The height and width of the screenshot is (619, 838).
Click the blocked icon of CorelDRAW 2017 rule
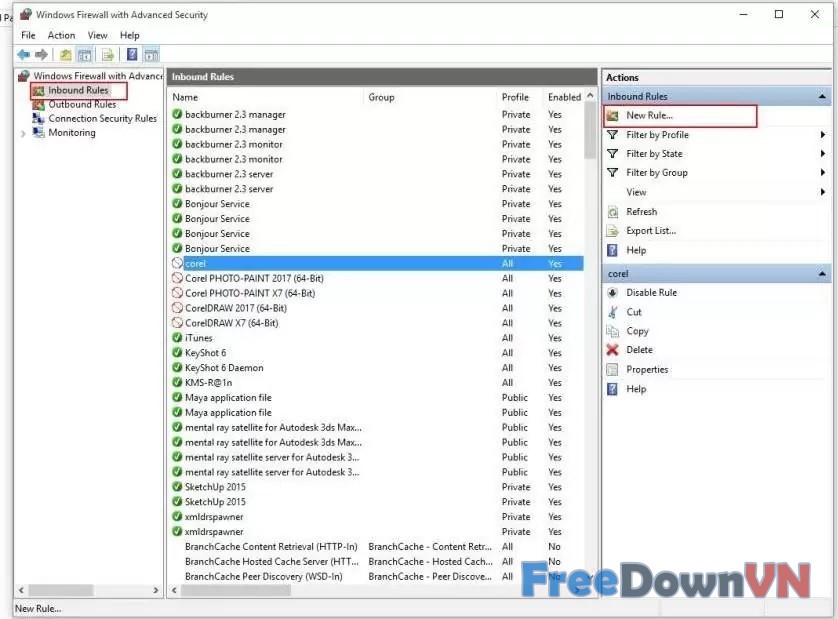[177, 308]
